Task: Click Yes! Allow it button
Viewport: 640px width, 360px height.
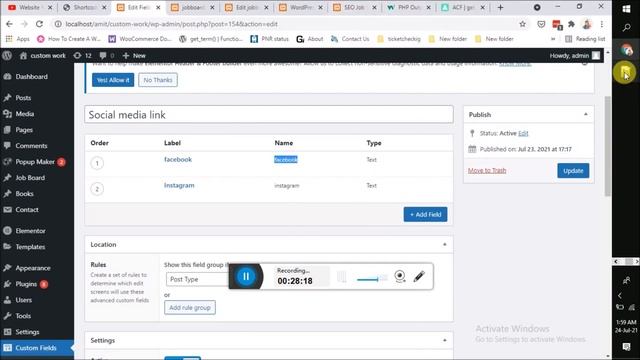Action: [x=113, y=80]
